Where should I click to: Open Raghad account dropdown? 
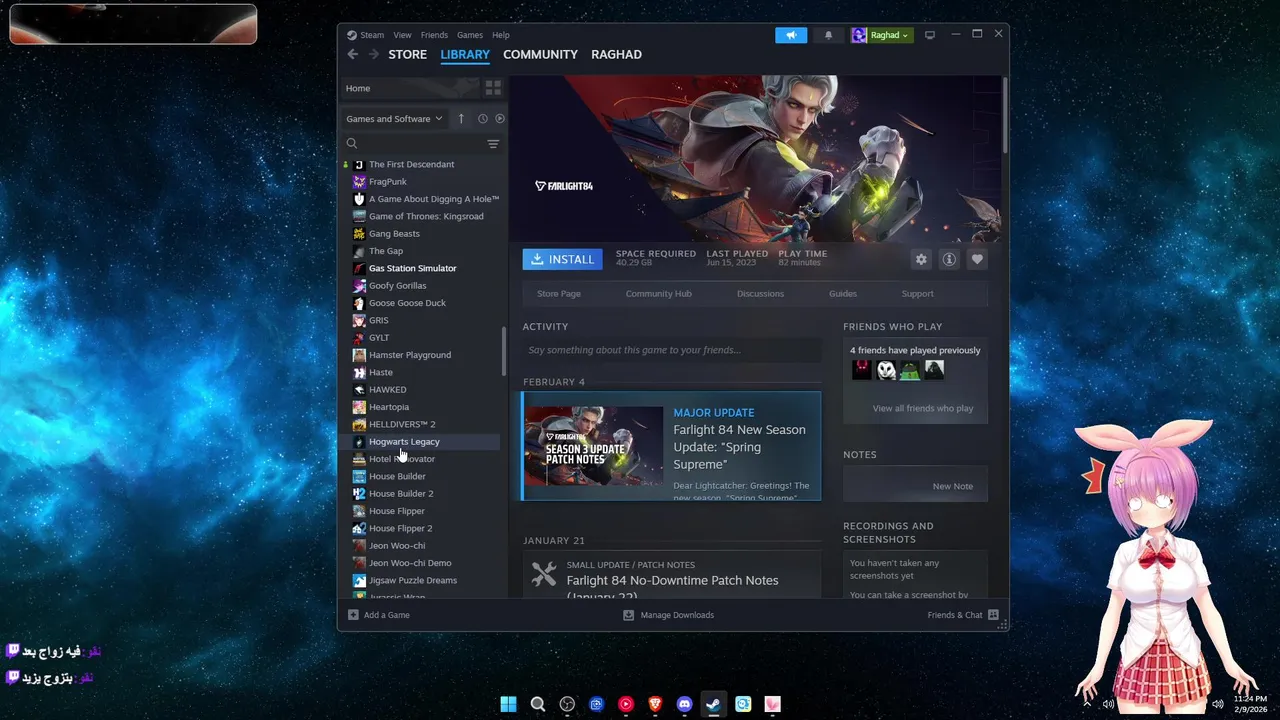click(881, 35)
